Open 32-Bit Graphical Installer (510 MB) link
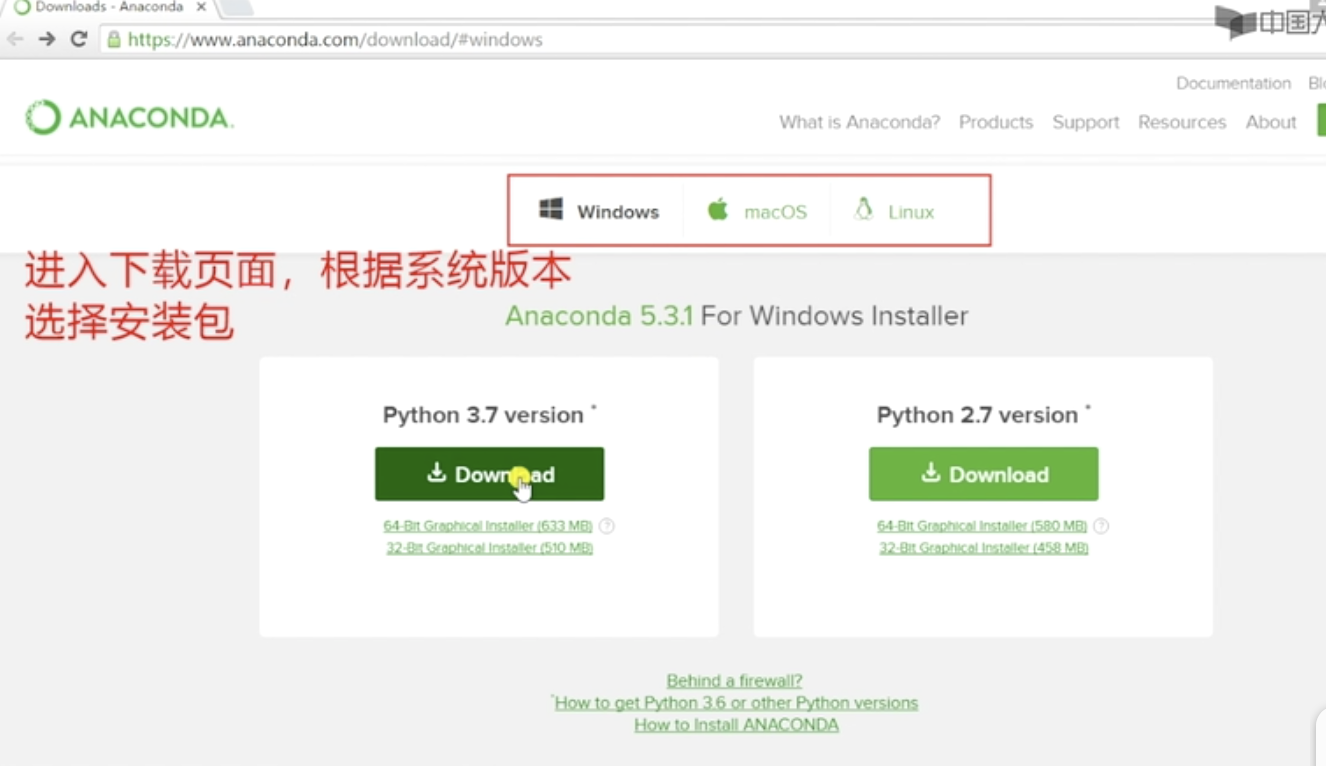 [x=490, y=548]
